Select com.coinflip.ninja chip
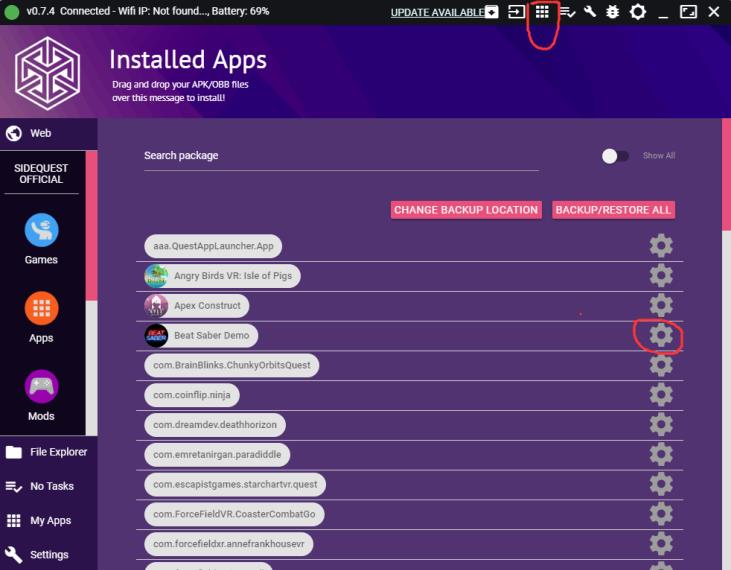 pos(192,395)
